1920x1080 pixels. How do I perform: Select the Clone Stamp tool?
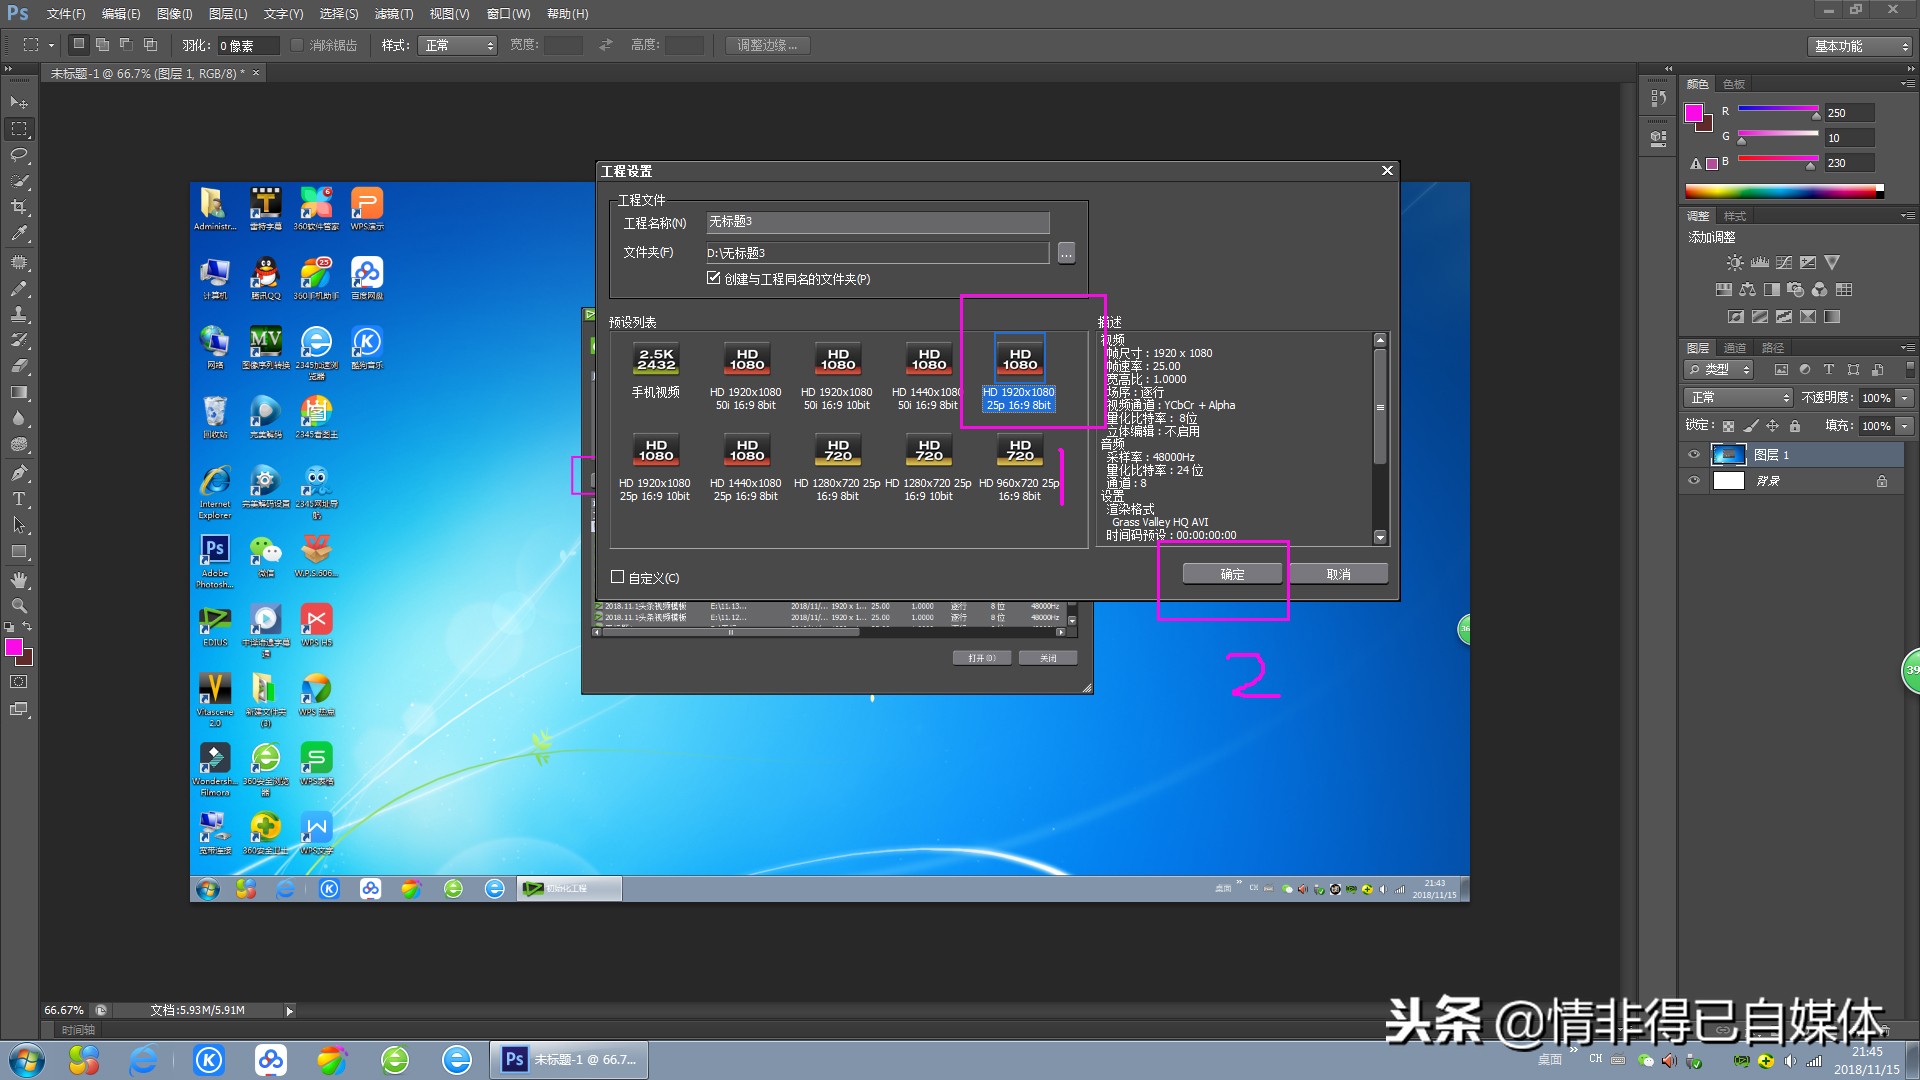pyautogui.click(x=19, y=313)
